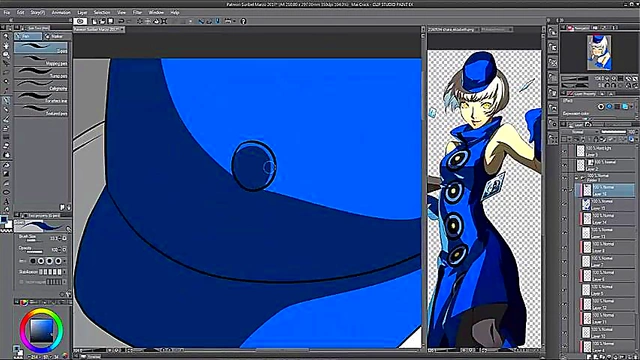640x360 pixels.
Task: Click the Scale/Rotate icon in the toolbar
Action: pos(164,21)
